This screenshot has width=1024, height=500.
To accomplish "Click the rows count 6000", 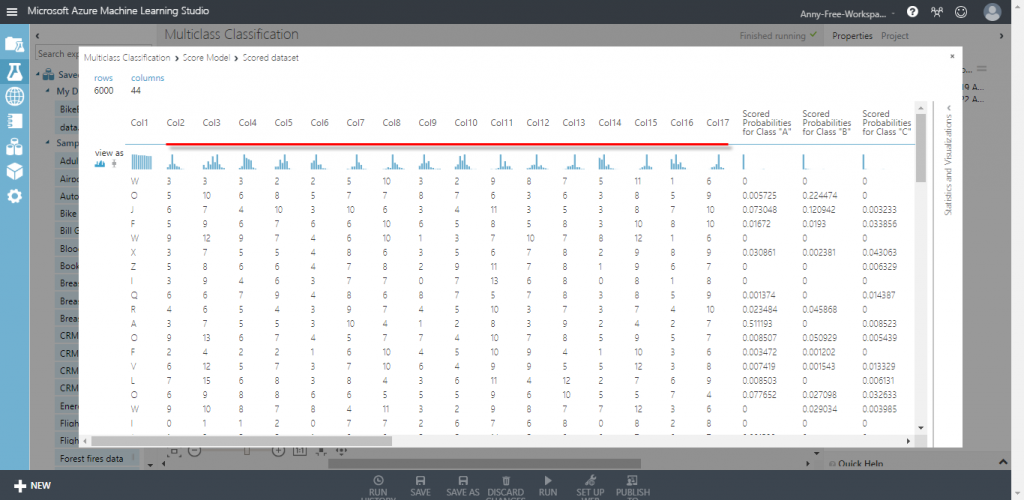I will (x=103, y=91).
